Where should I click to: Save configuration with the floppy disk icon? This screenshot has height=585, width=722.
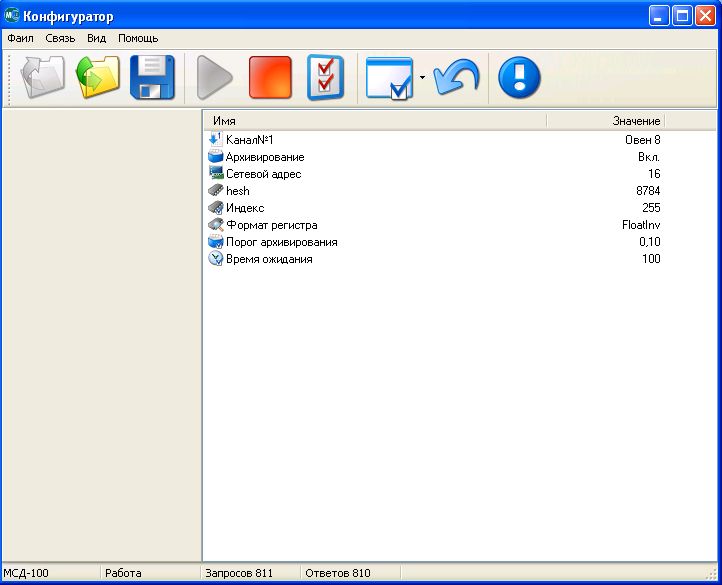pos(152,77)
